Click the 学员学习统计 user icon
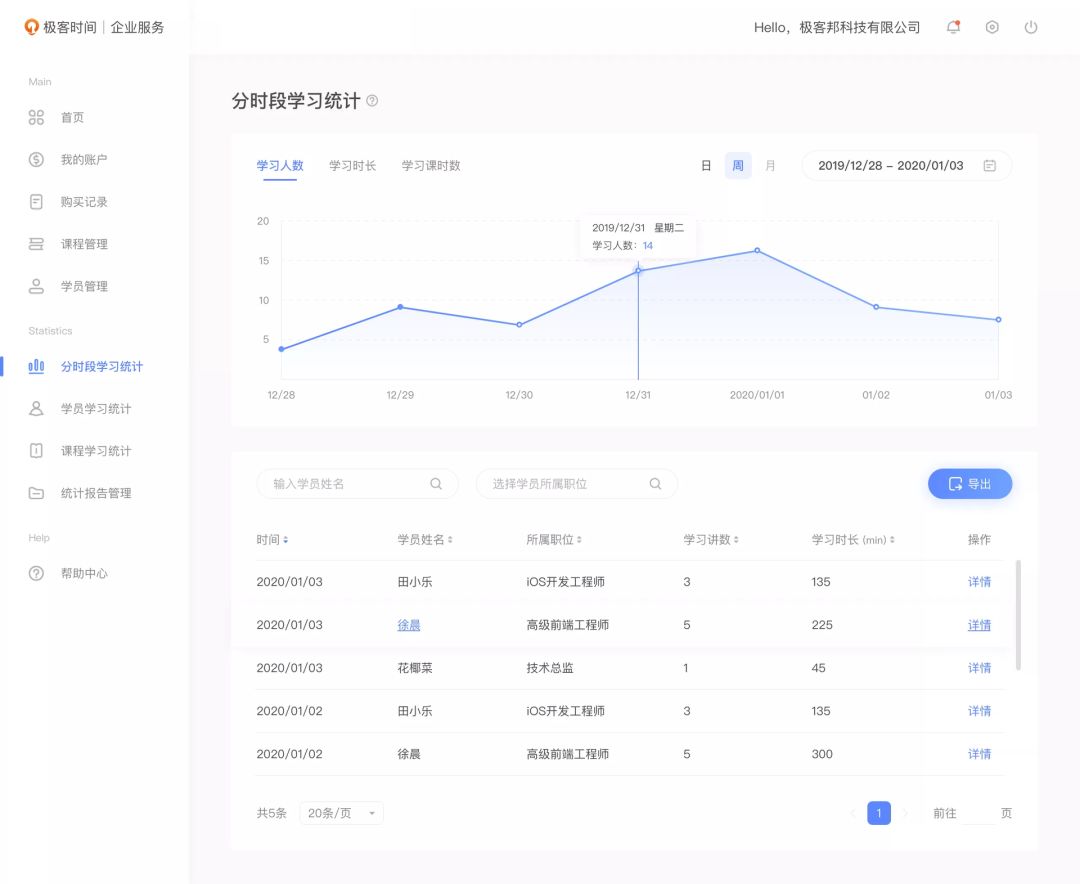This screenshot has height=884, width=1080. coord(36,409)
